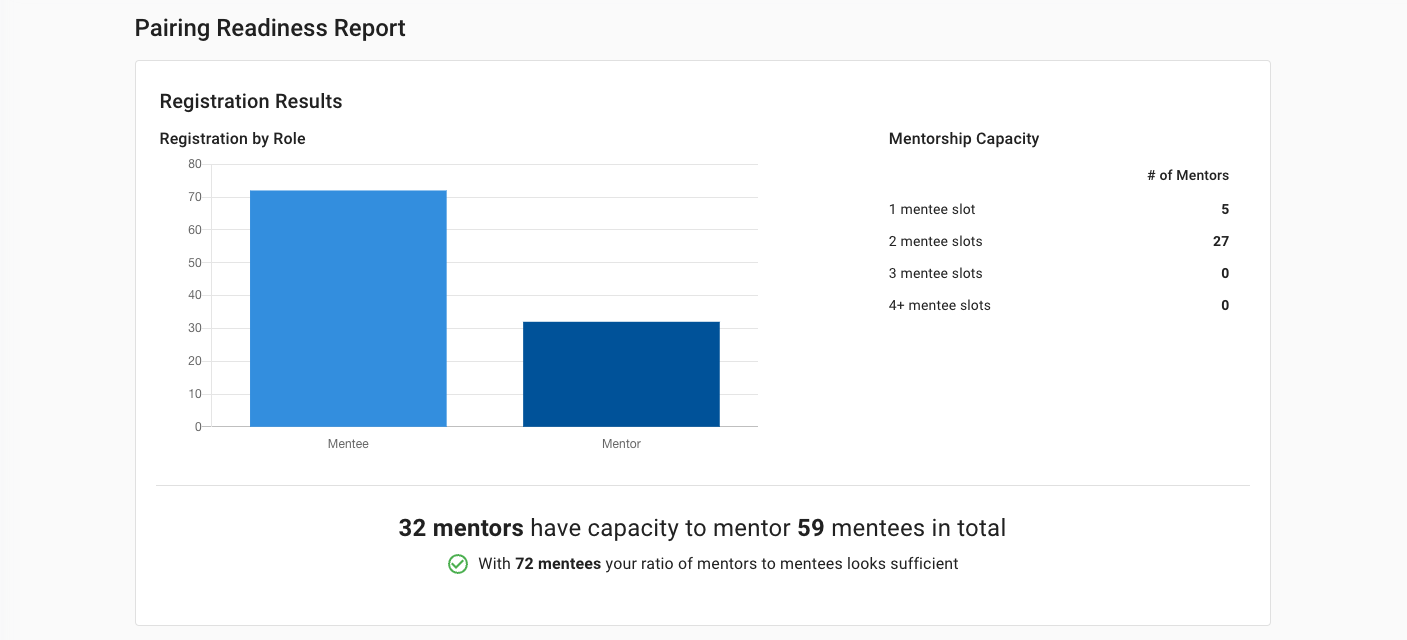This screenshot has width=1407, height=640.
Task: Click the light blue Mentee bar
Action: pos(348,308)
